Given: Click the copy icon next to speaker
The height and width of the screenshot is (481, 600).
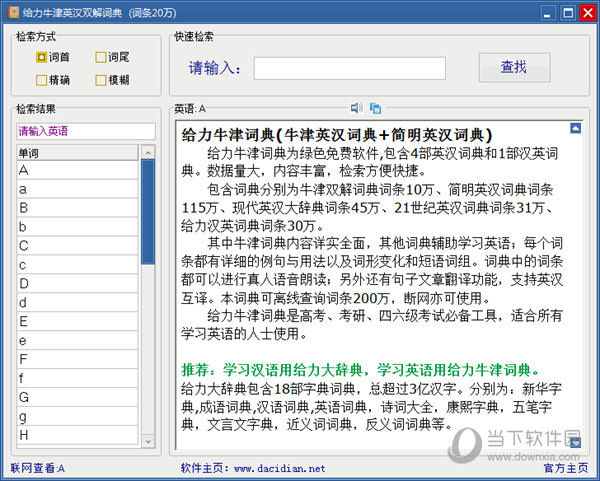Looking at the screenshot, I should pos(375,109).
